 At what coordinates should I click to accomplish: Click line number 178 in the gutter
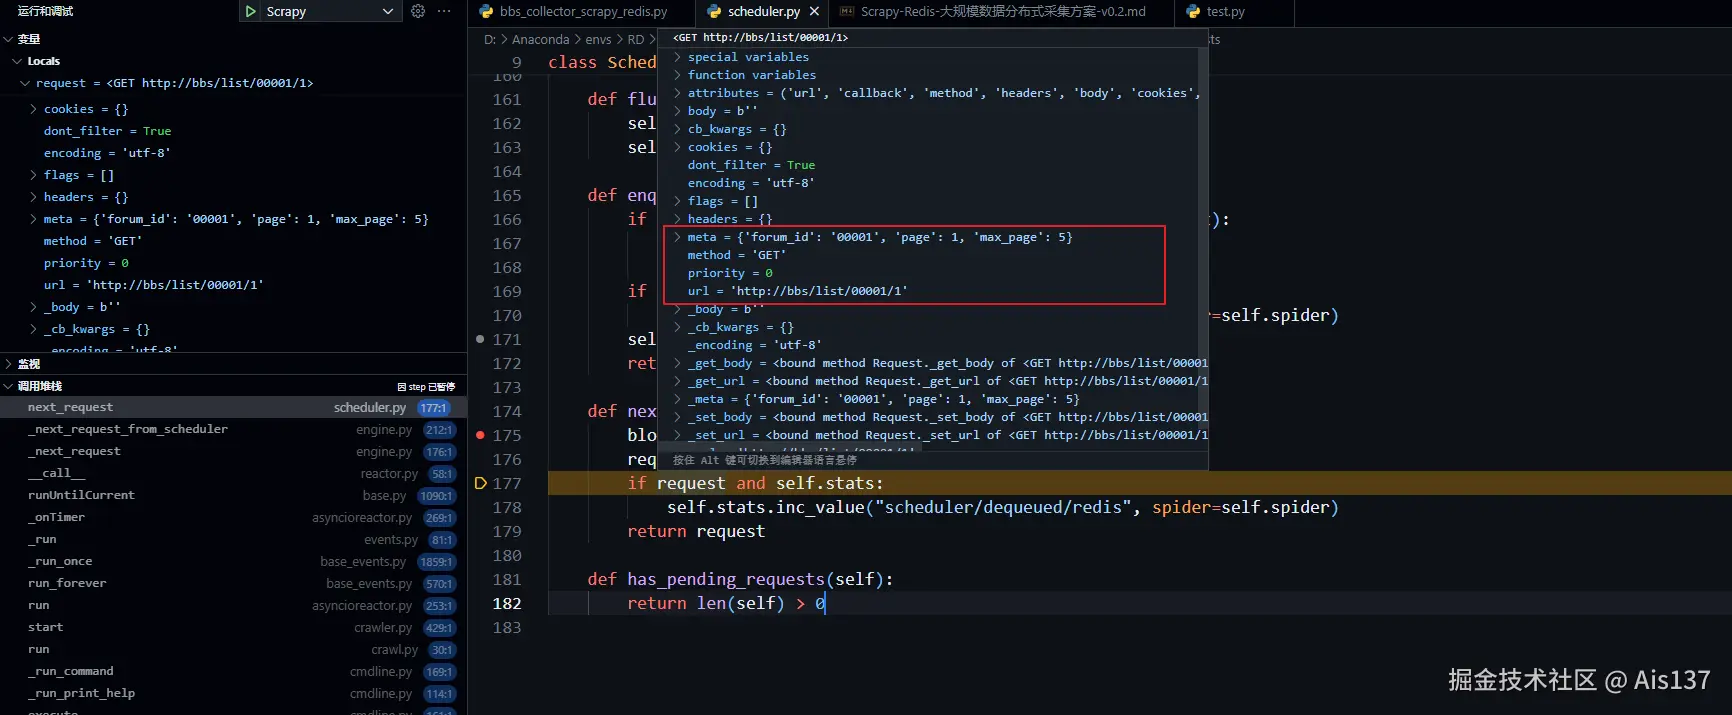[507, 507]
